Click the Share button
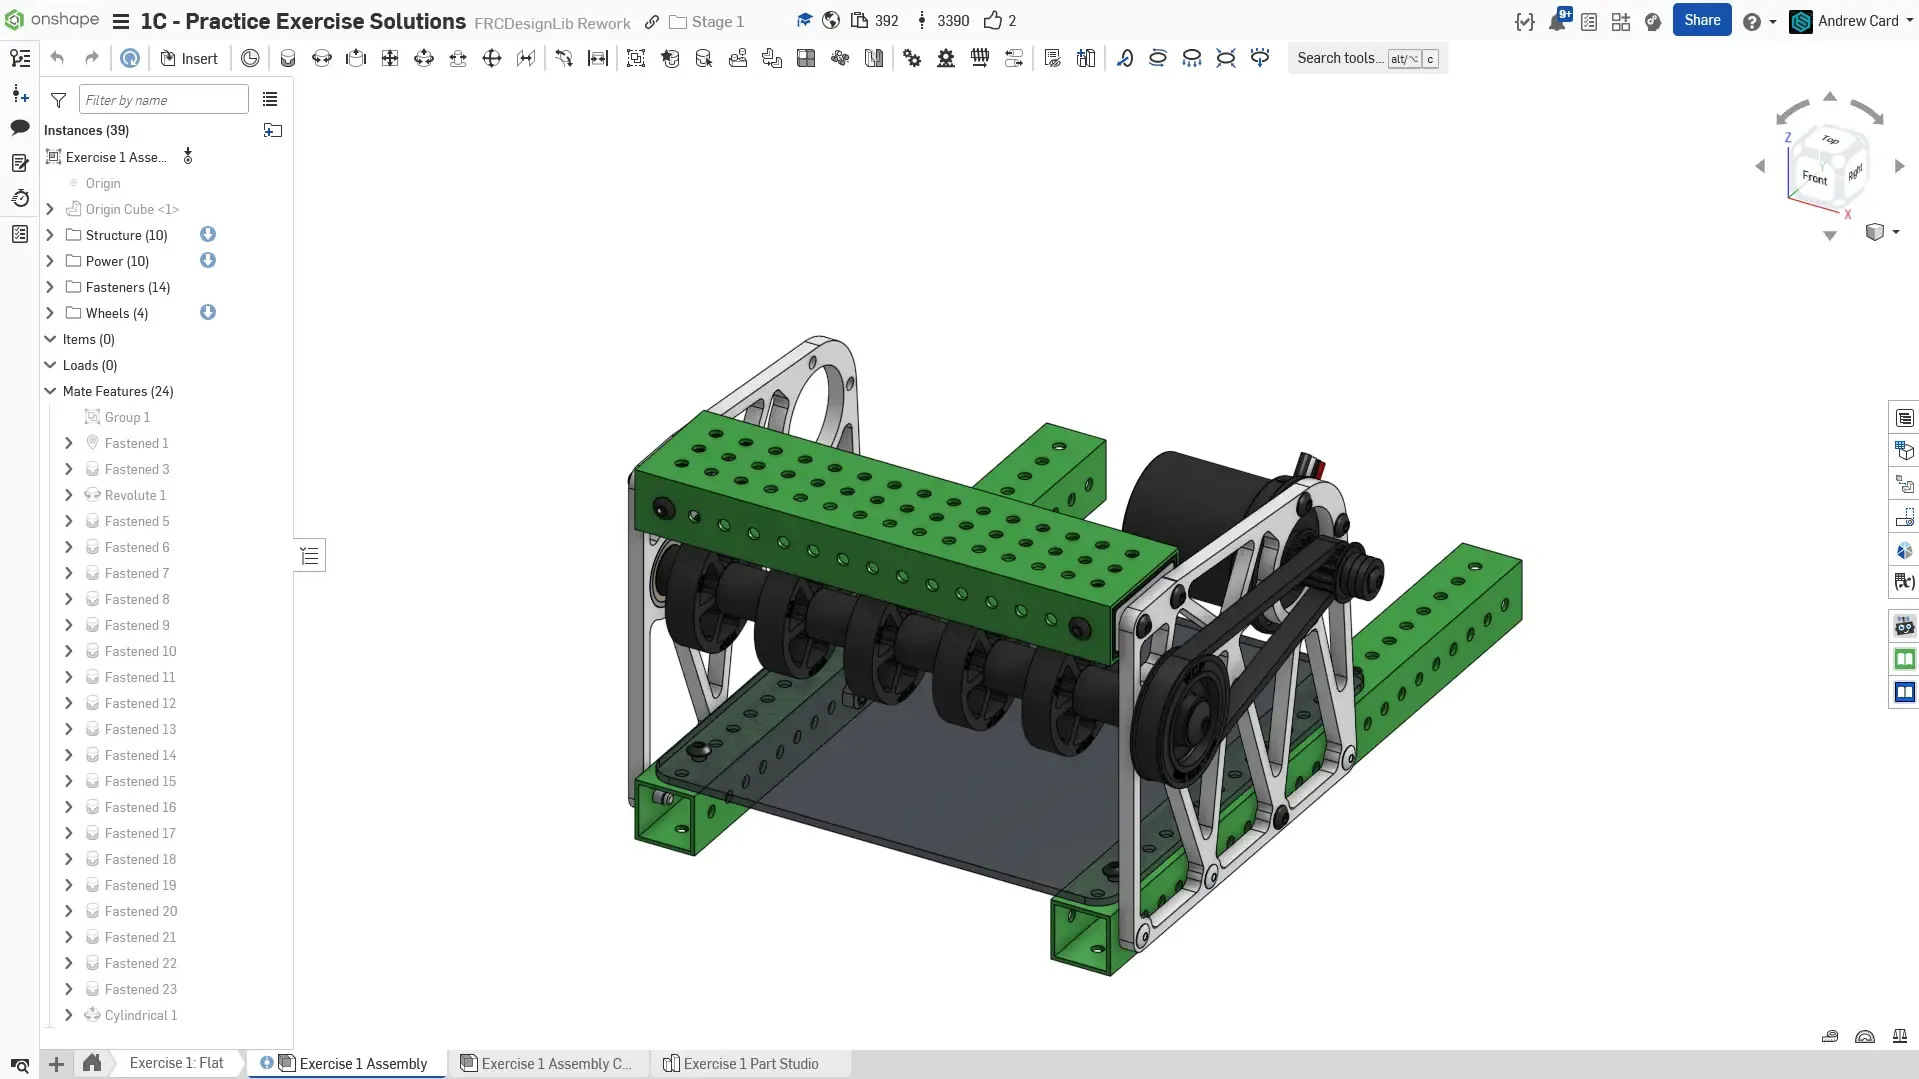1919x1079 pixels. pyautogui.click(x=1701, y=21)
